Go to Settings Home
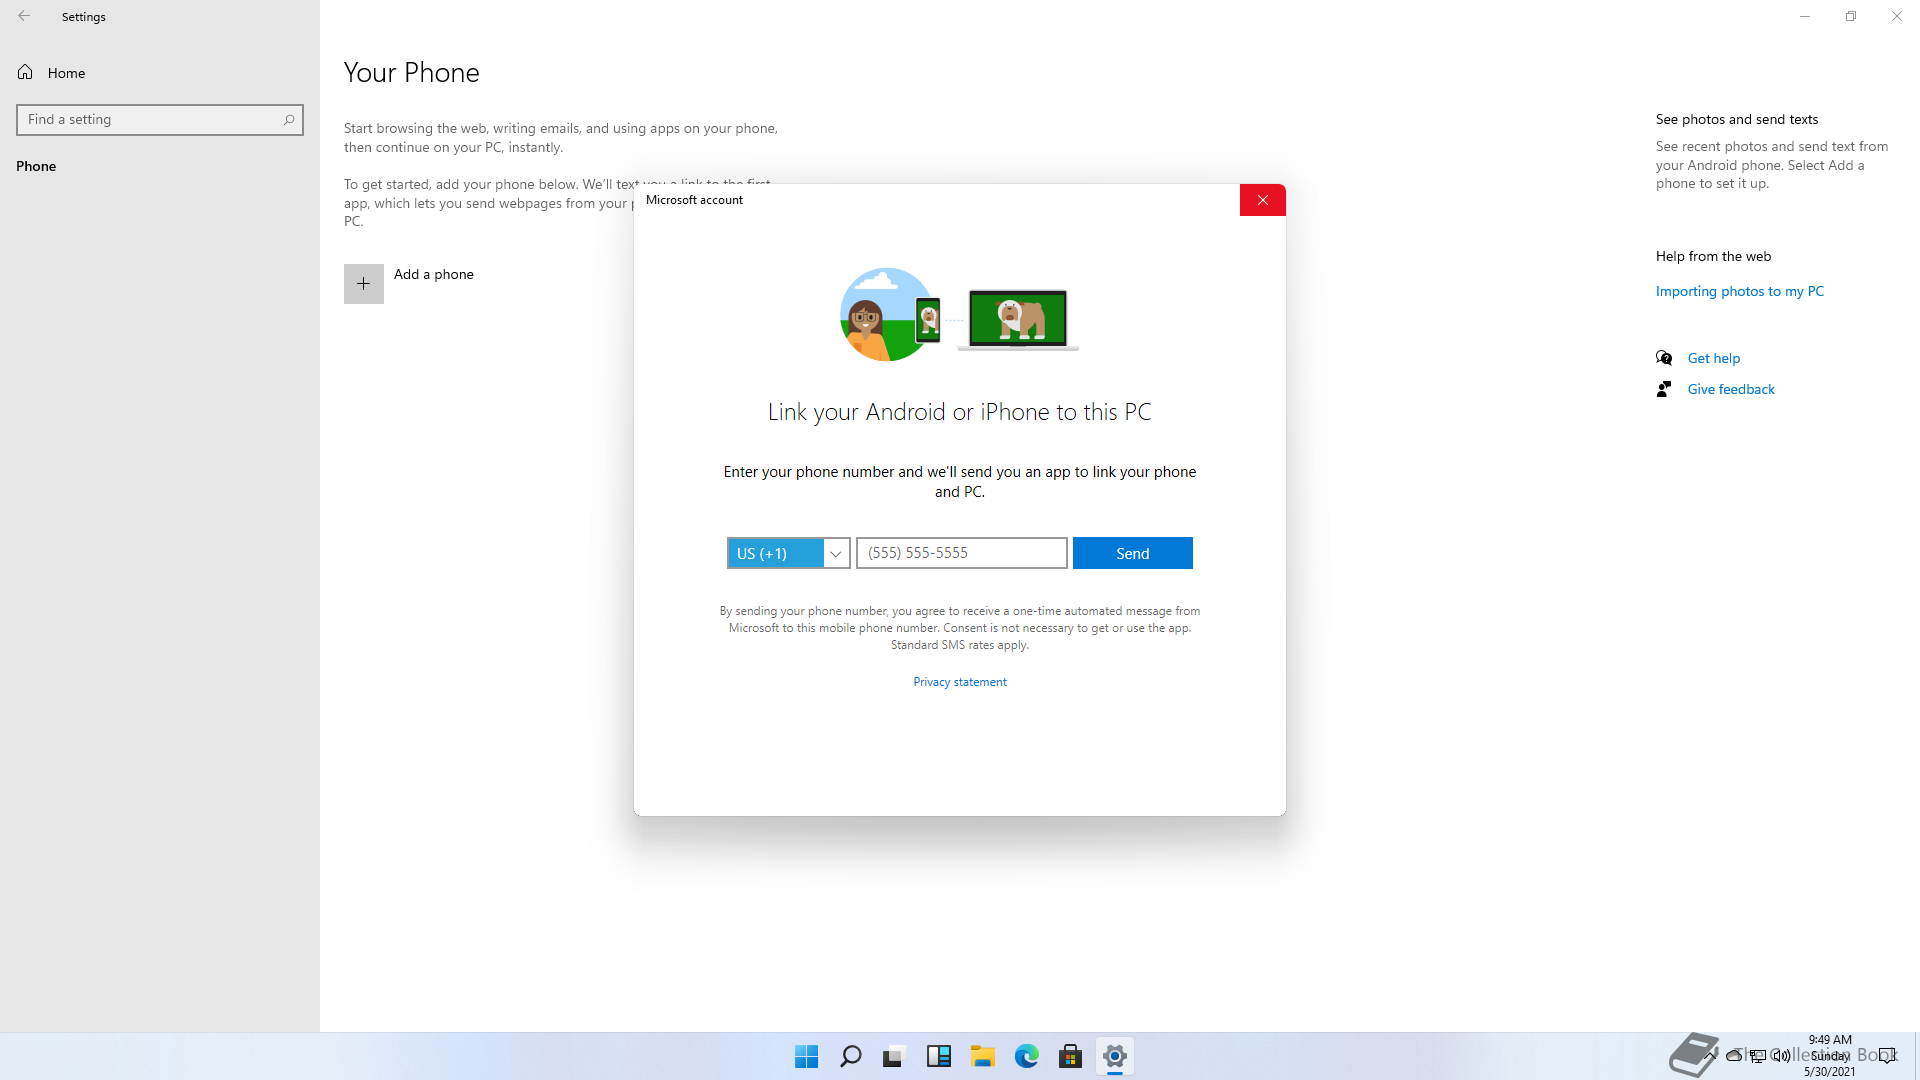This screenshot has width=1920, height=1080. click(x=52, y=73)
